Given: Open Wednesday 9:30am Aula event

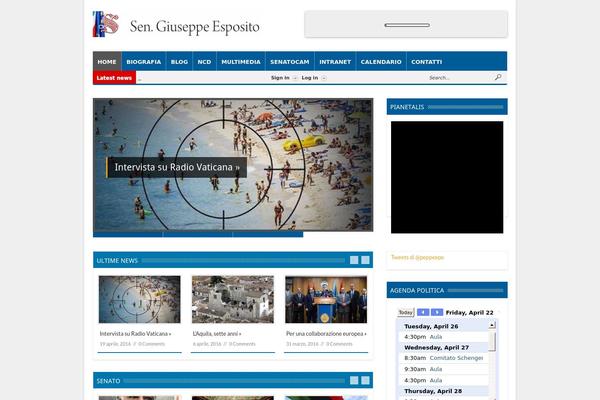Looking at the screenshot, I should tap(444, 369).
